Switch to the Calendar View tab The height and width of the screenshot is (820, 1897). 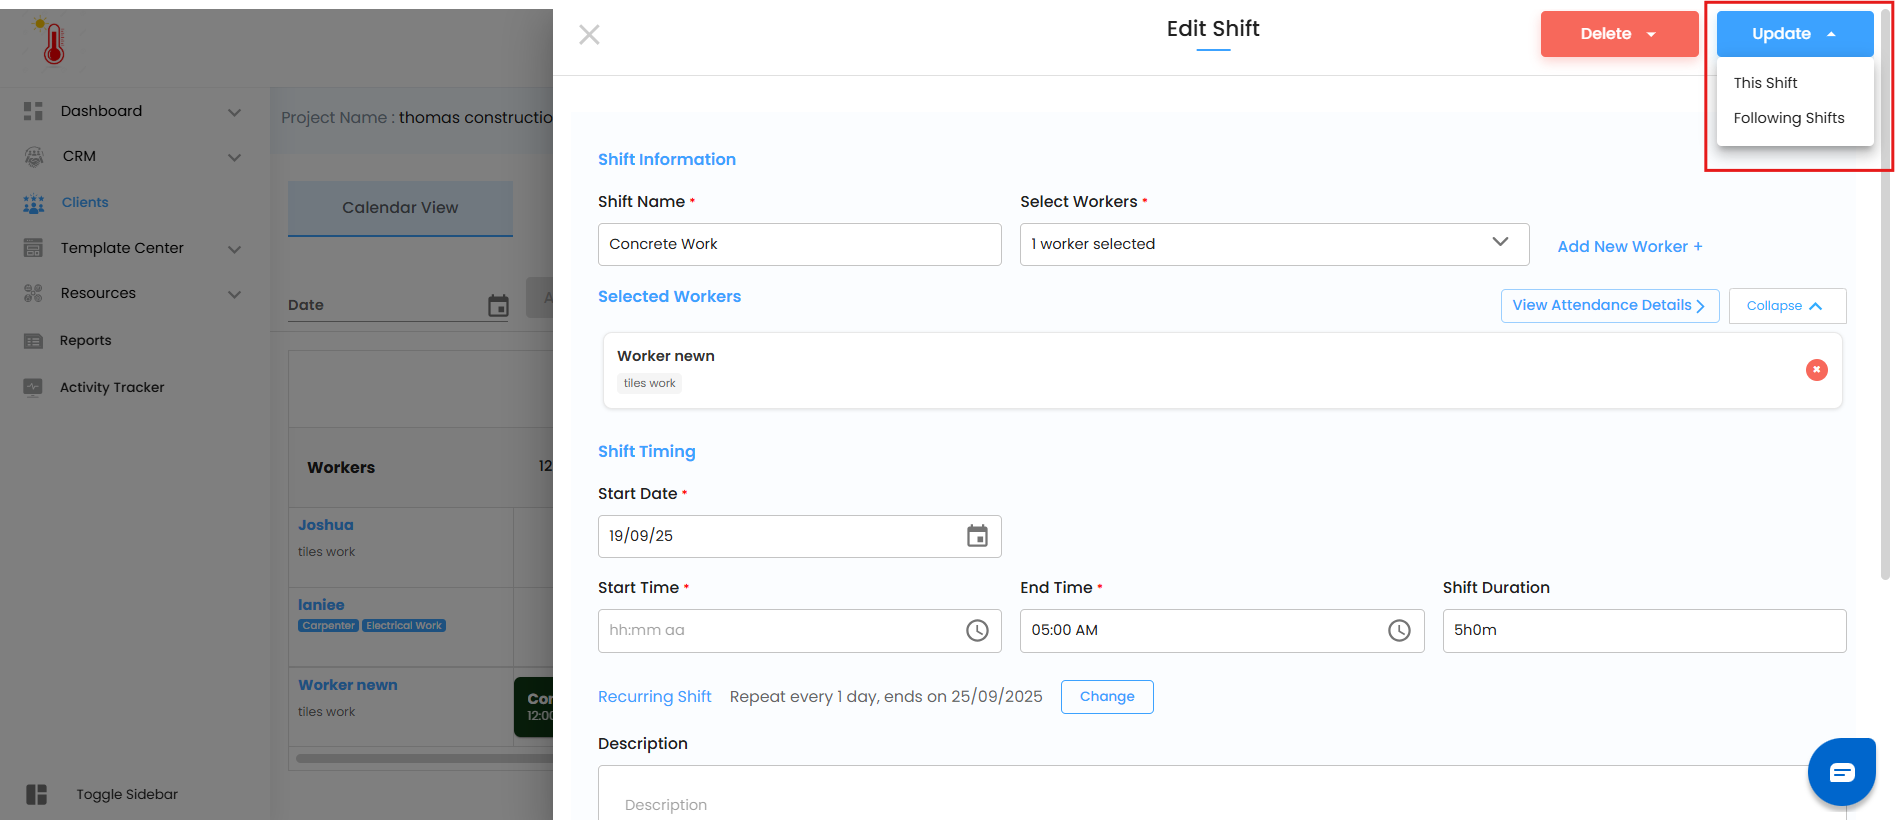pos(400,208)
